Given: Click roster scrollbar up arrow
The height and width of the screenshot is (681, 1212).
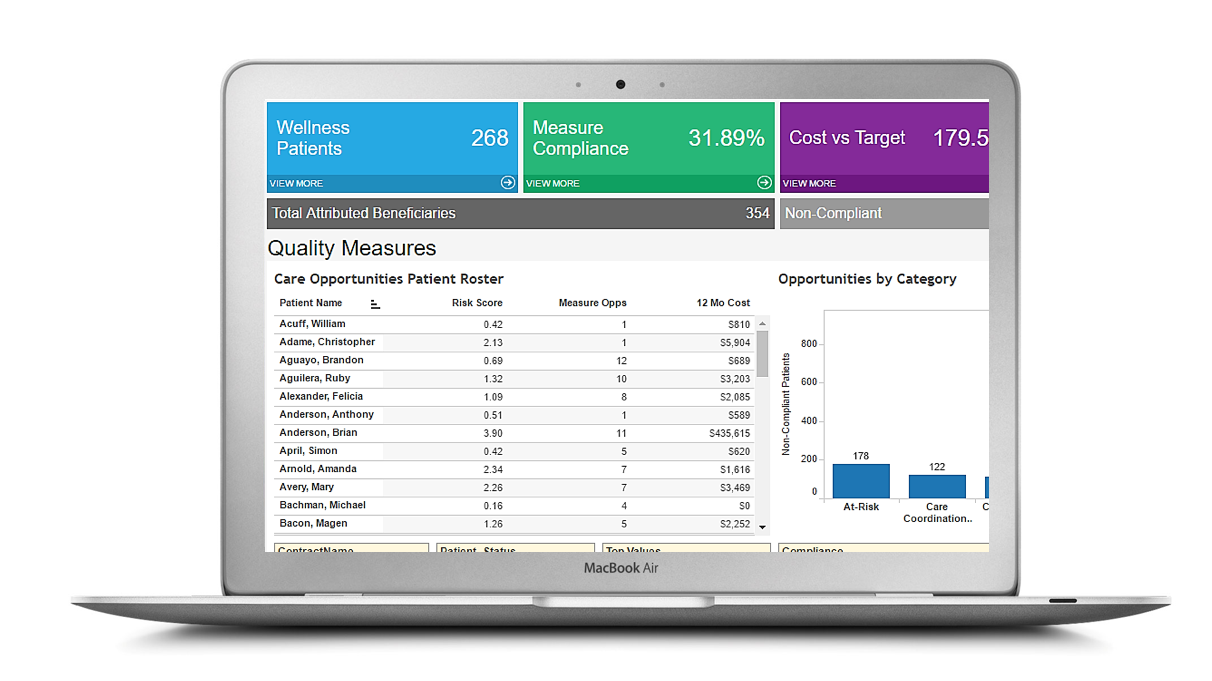Looking at the screenshot, I should pyautogui.click(x=763, y=323).
